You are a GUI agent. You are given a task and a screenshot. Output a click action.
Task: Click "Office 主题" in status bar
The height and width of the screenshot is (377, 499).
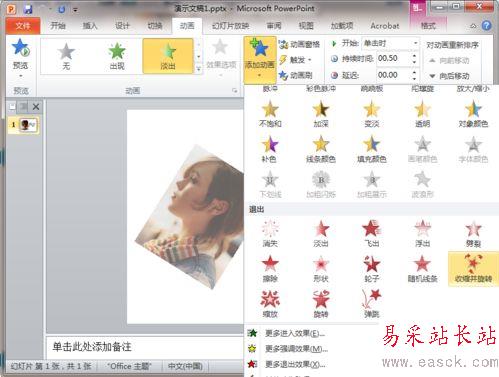point(129,366)
